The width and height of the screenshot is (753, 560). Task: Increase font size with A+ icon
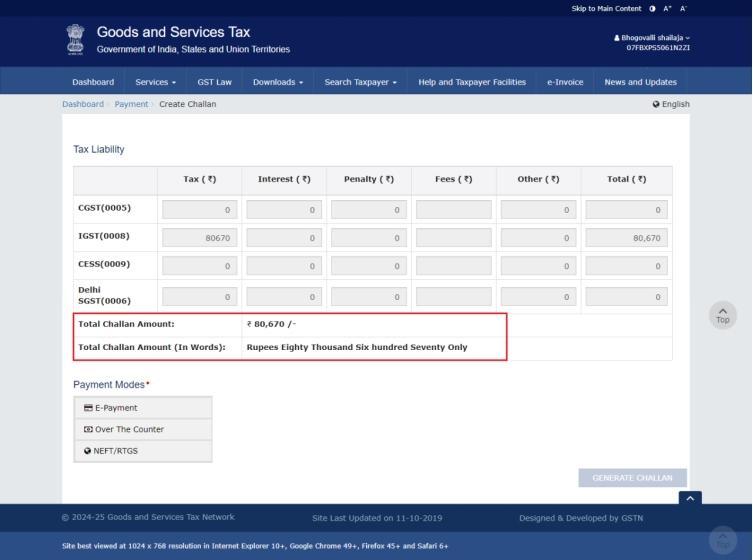[667, 9]
